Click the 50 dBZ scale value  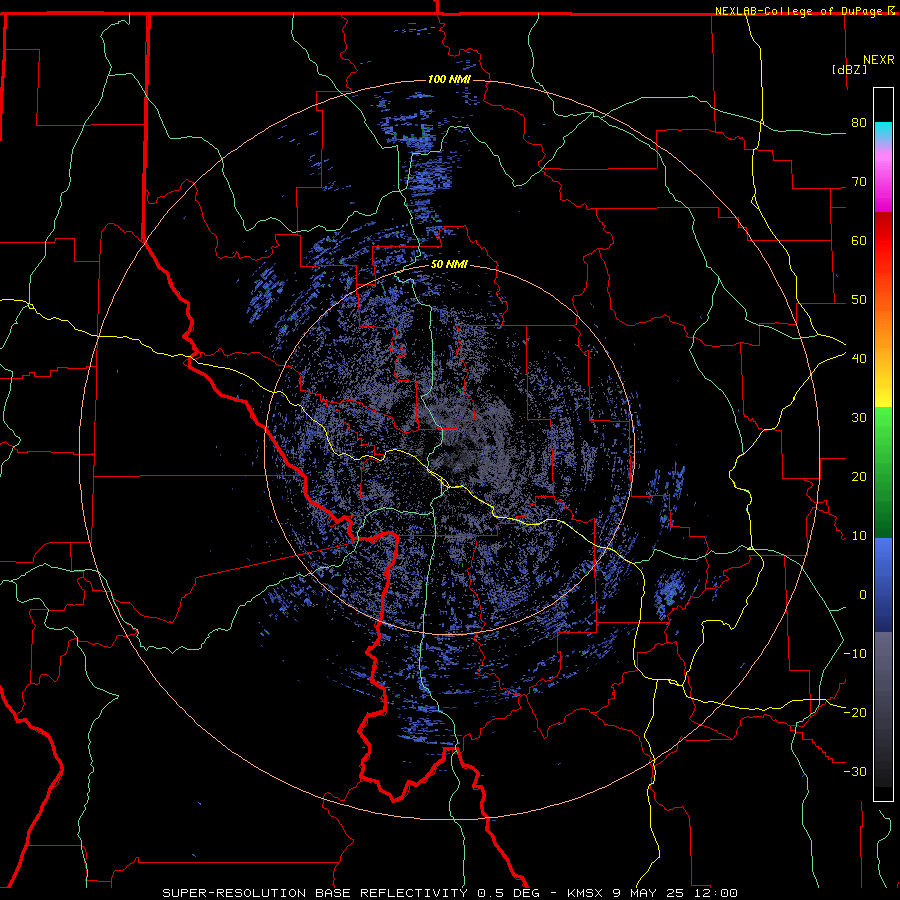click(x=859, y=300)
